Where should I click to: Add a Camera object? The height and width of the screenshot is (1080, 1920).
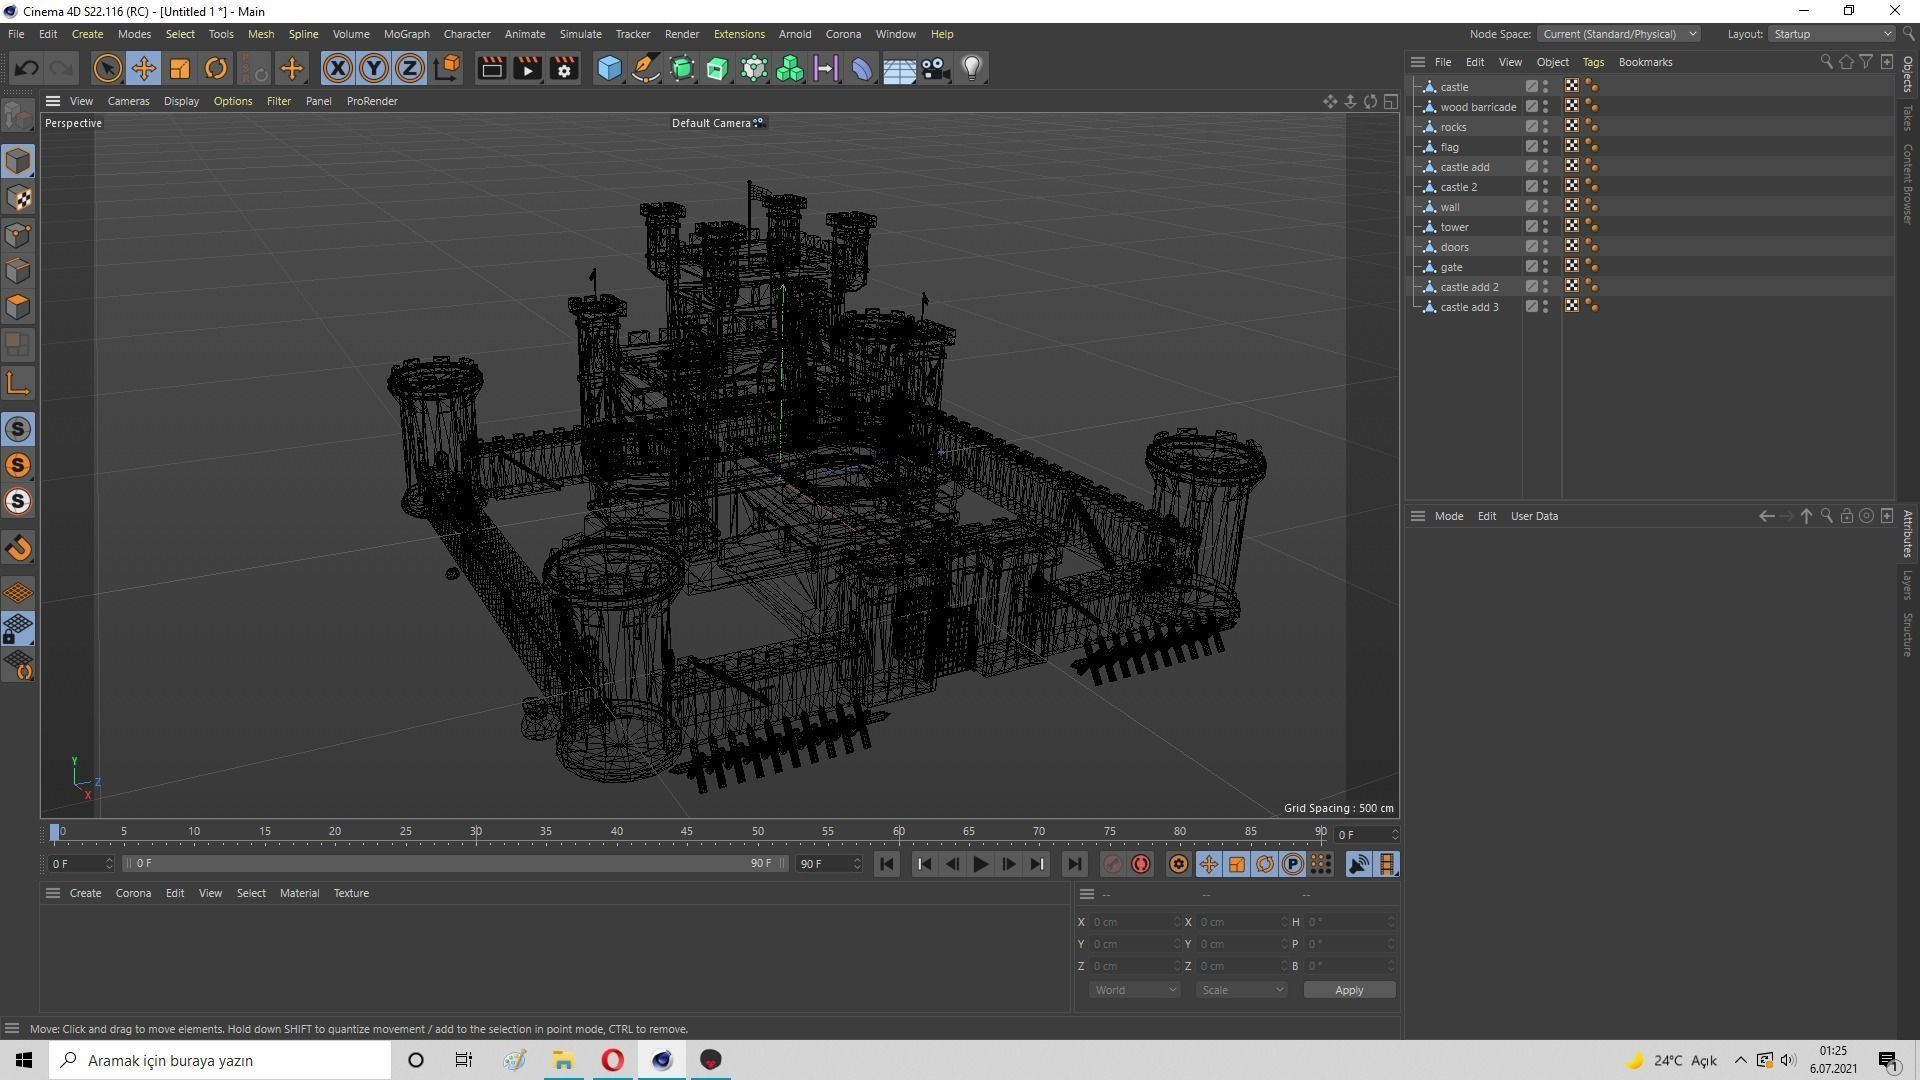coord(935,68)
